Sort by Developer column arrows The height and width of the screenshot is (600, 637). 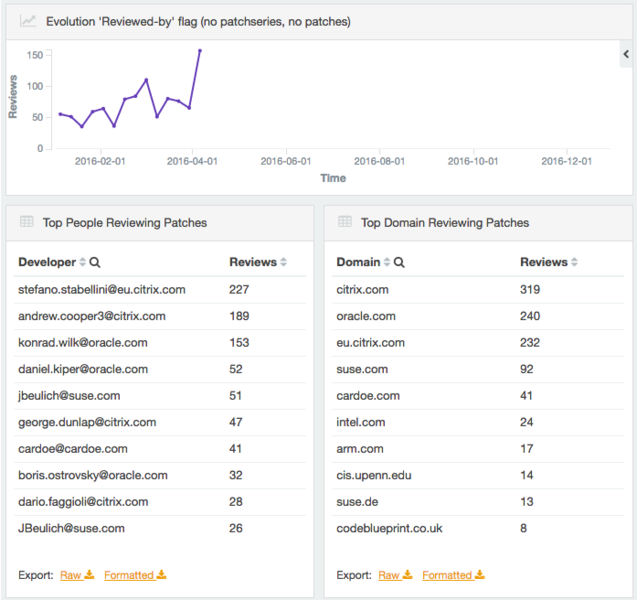[82, 263]
